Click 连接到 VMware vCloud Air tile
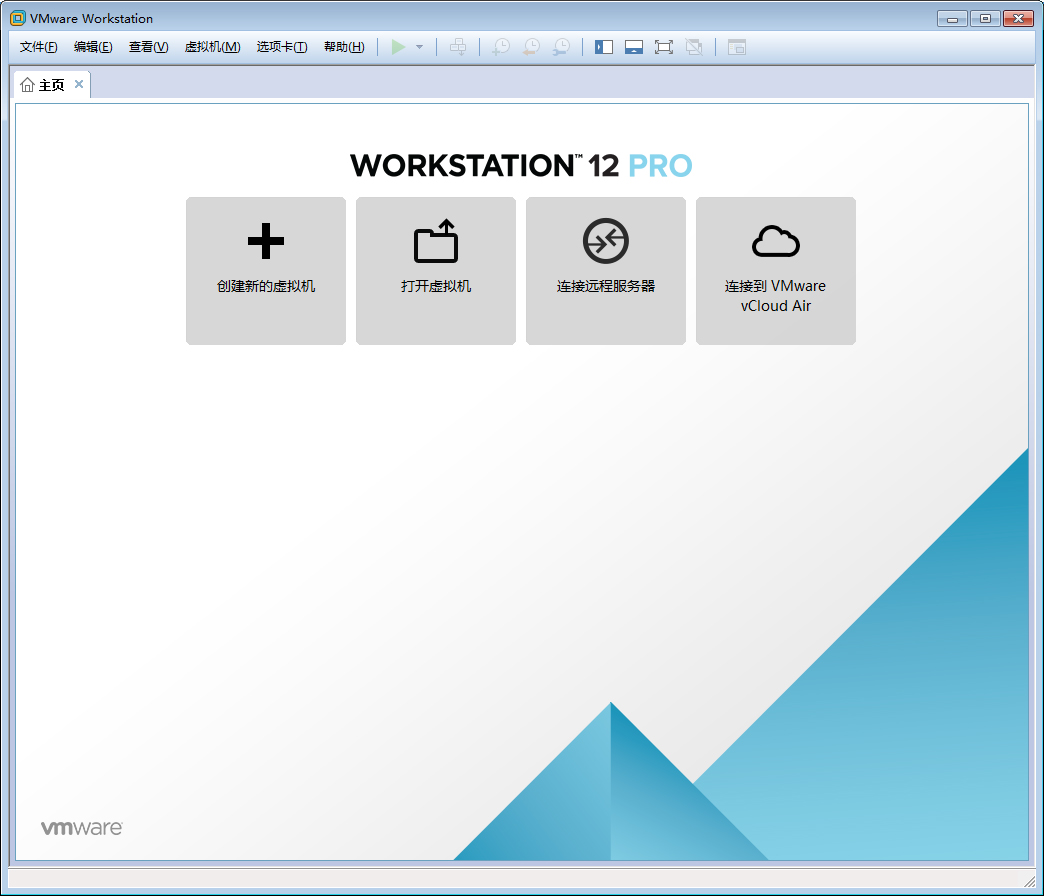The height and width of the screenshot is (896, 1044). pyautogui.click(x=775, y=271)
